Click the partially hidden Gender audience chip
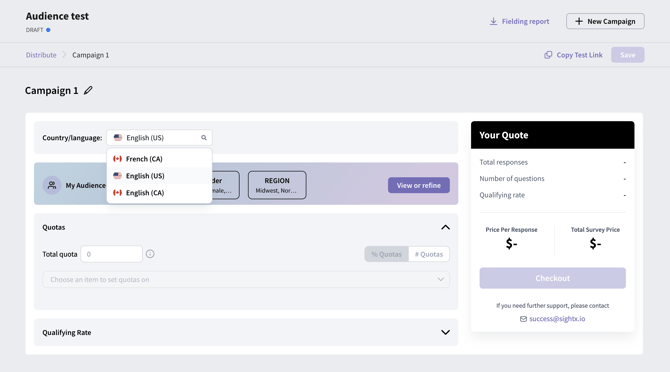This screenshot has height=372, width=670. (x=226, y=185)
